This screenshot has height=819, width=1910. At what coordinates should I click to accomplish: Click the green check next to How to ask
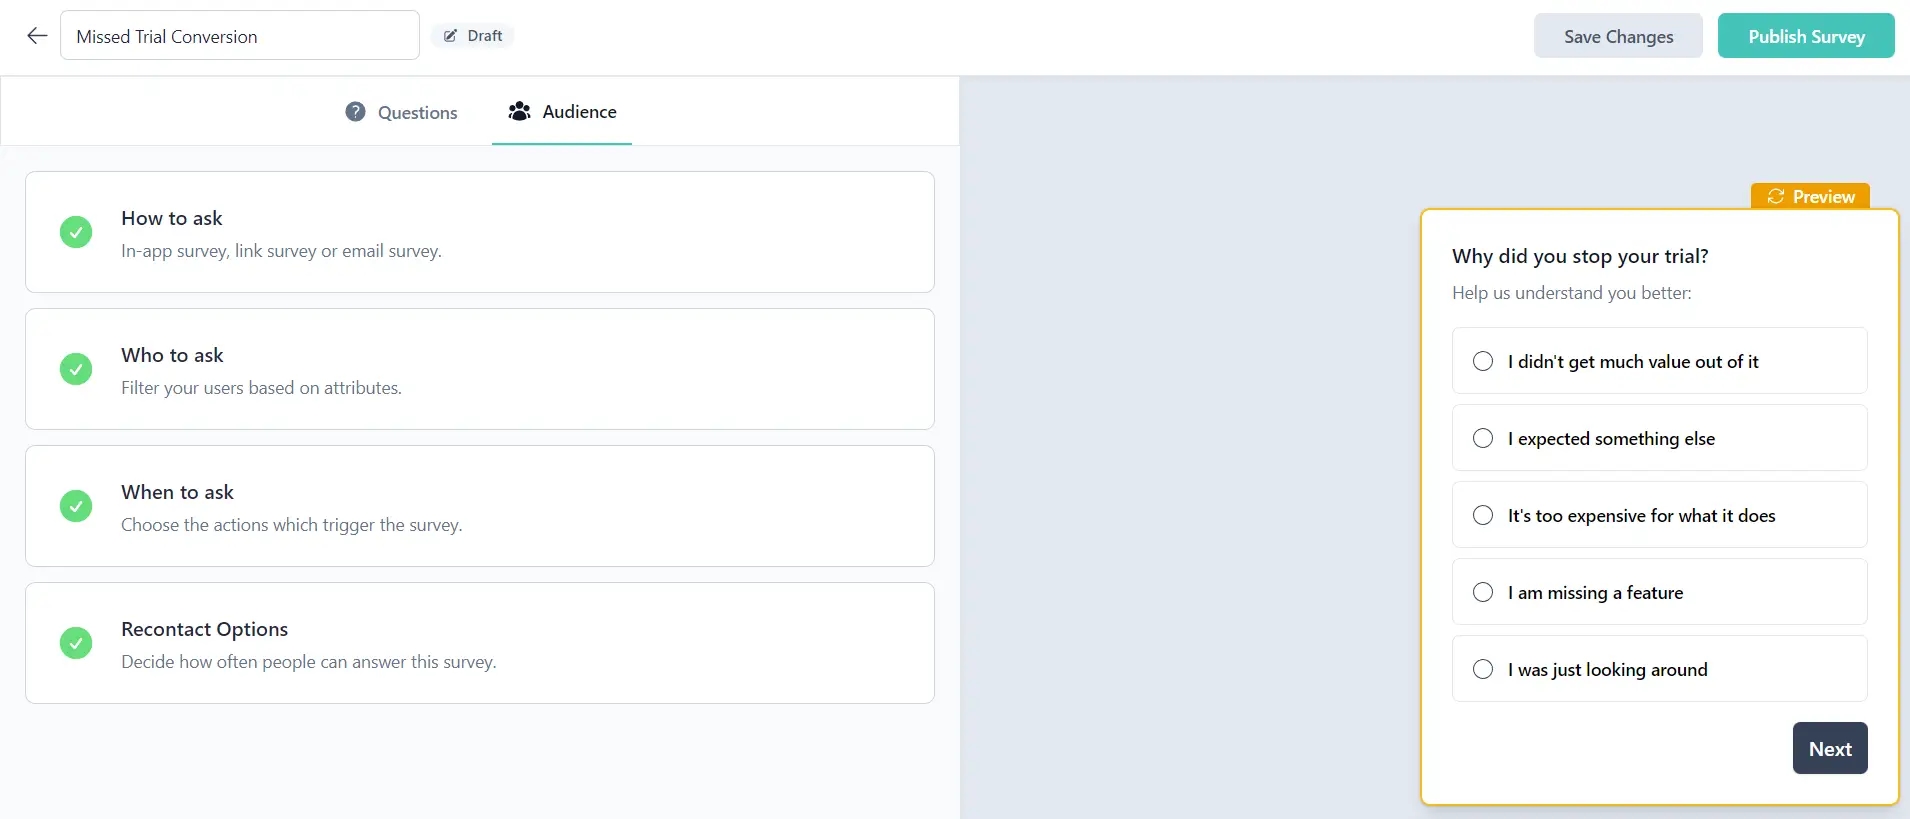click(76, 232)
